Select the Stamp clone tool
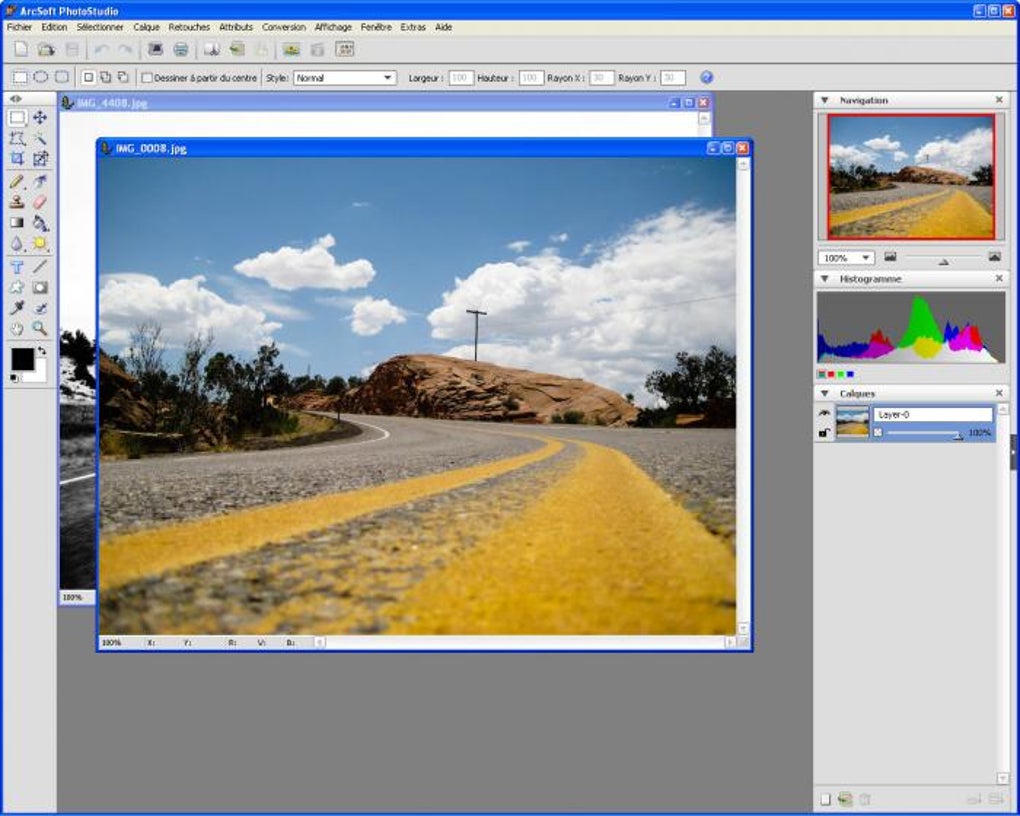The width and height of the screenshot is (1020, 816). [17, 202]
